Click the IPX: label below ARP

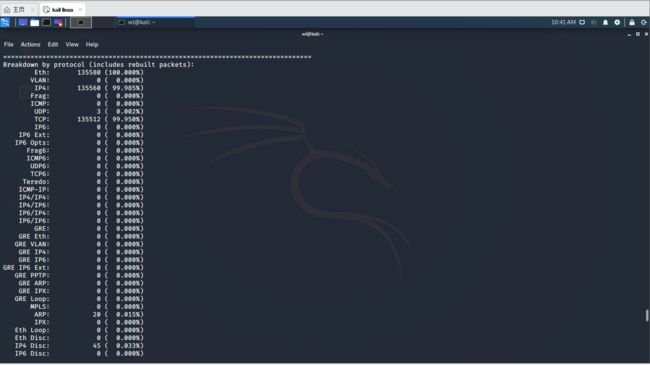click(42, 323)
